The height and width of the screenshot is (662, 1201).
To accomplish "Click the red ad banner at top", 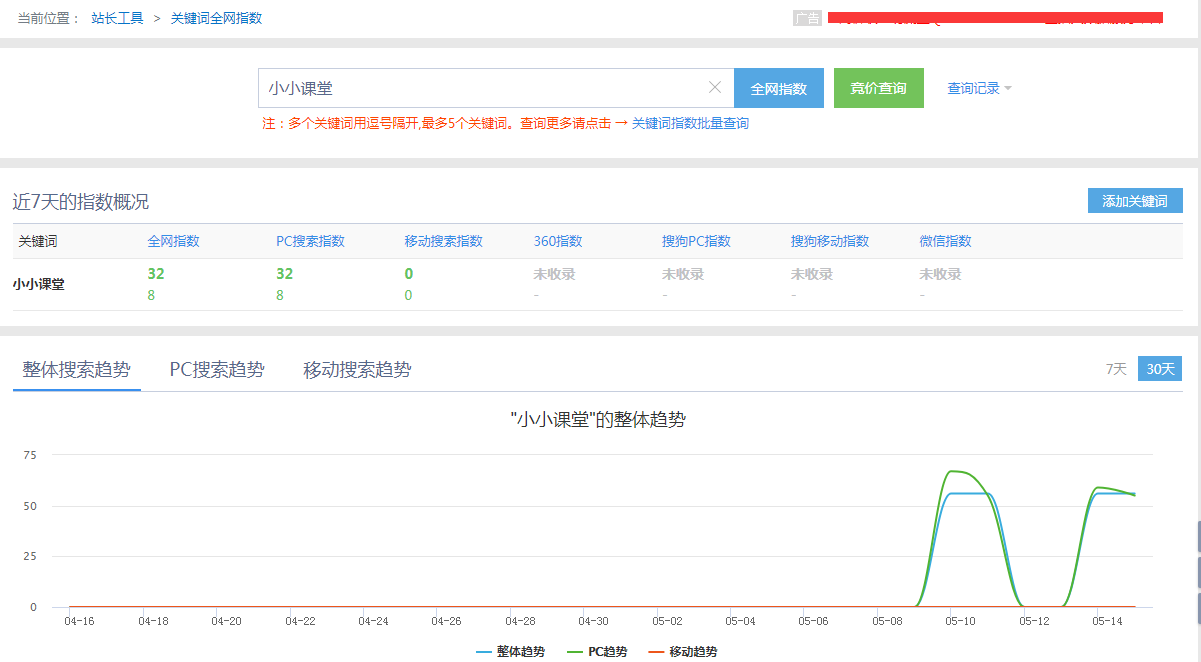I will [x=995, y=18].
